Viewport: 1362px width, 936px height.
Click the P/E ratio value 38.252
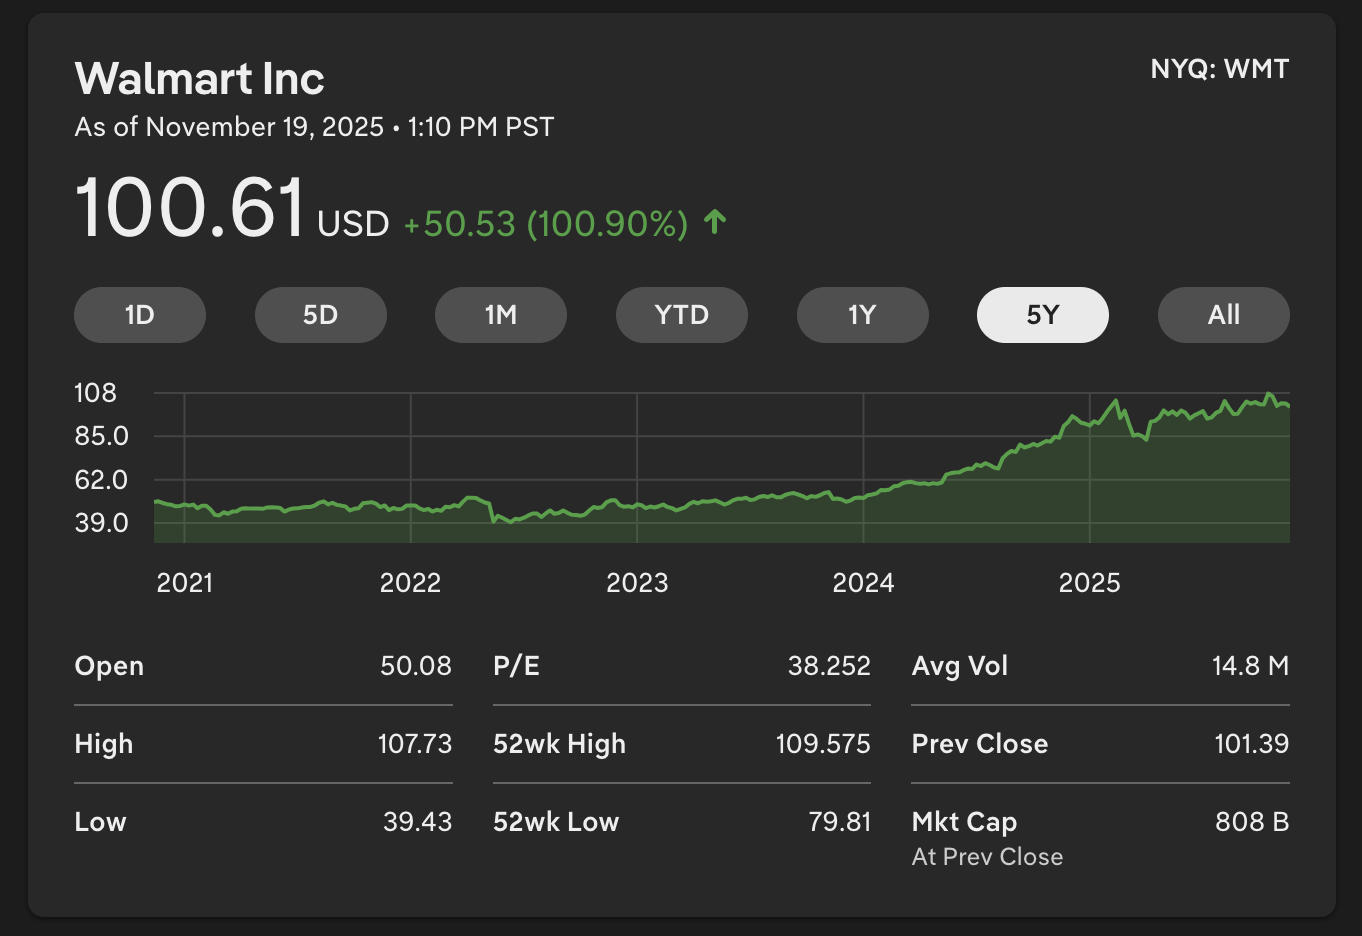(x=828, y=666)
